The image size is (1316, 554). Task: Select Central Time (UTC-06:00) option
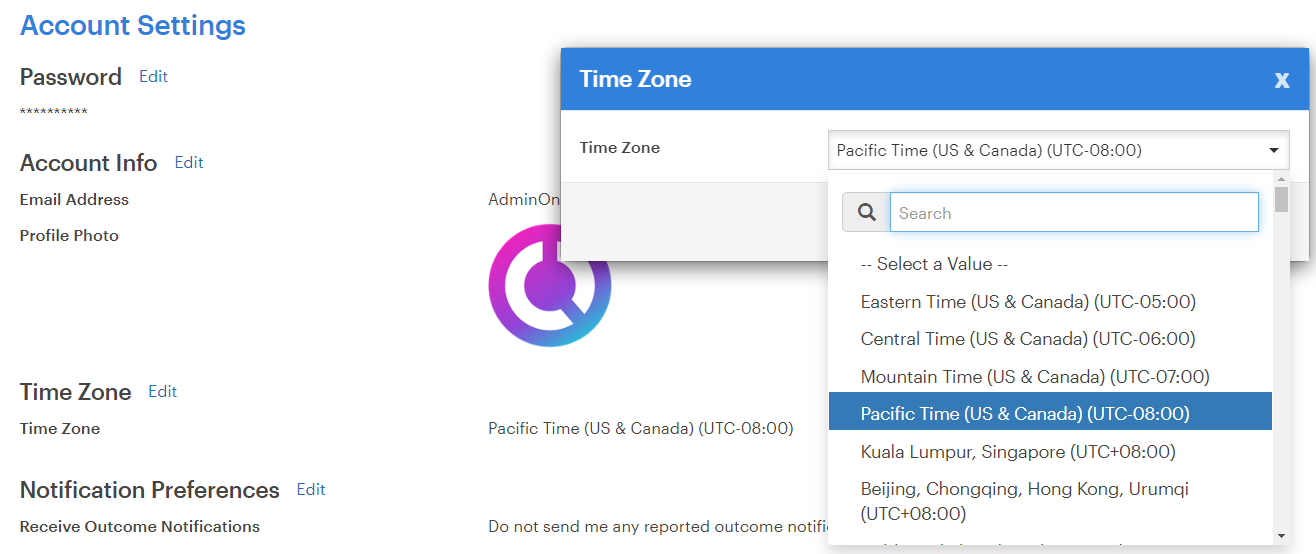(1028, 339)
